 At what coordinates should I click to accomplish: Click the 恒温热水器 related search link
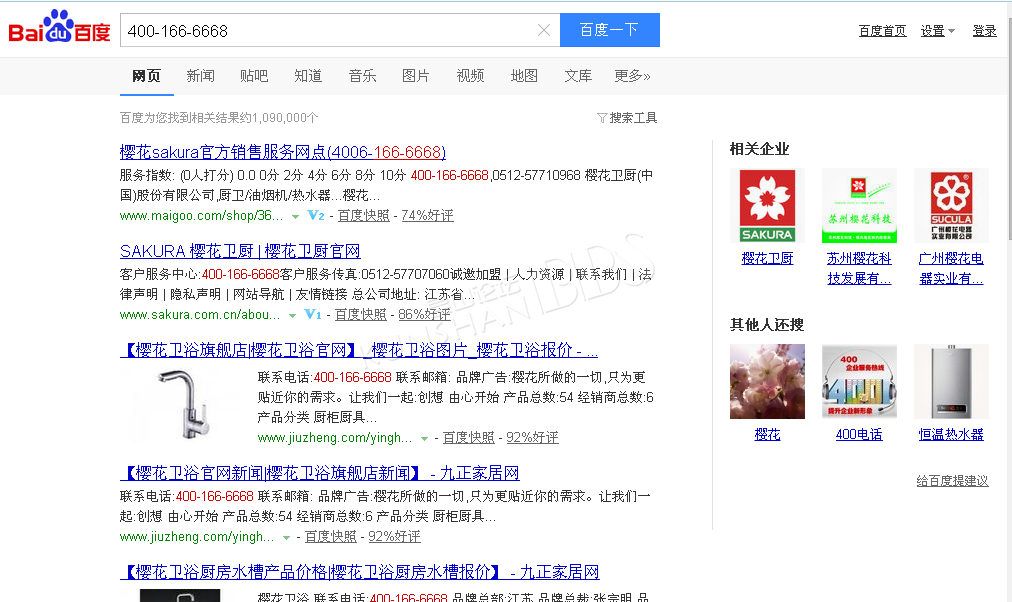(x=951, y=435)
